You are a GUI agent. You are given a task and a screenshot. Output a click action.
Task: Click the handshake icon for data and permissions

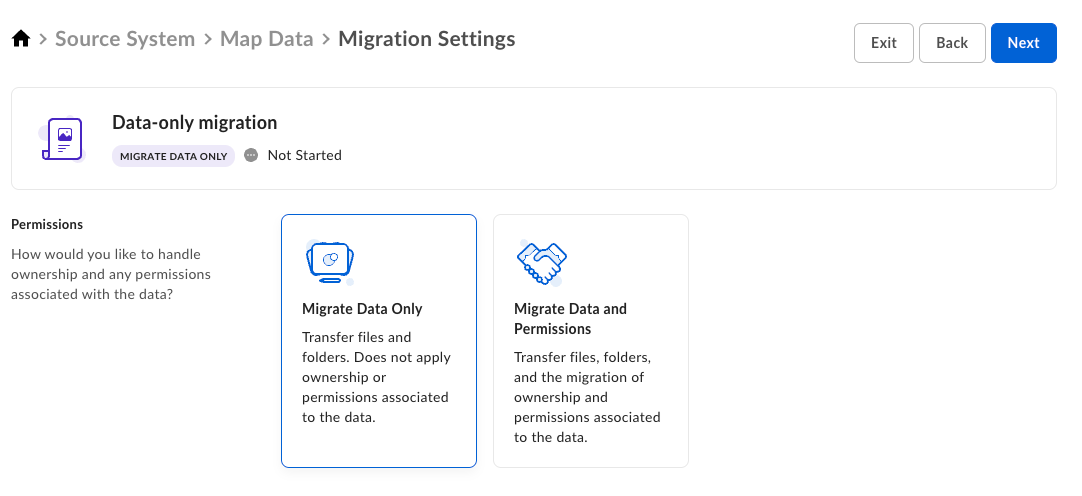pos(541,263)
